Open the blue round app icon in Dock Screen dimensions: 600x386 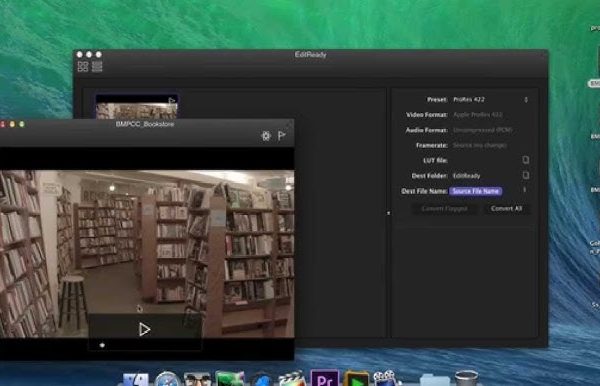(x=262, y=380)
